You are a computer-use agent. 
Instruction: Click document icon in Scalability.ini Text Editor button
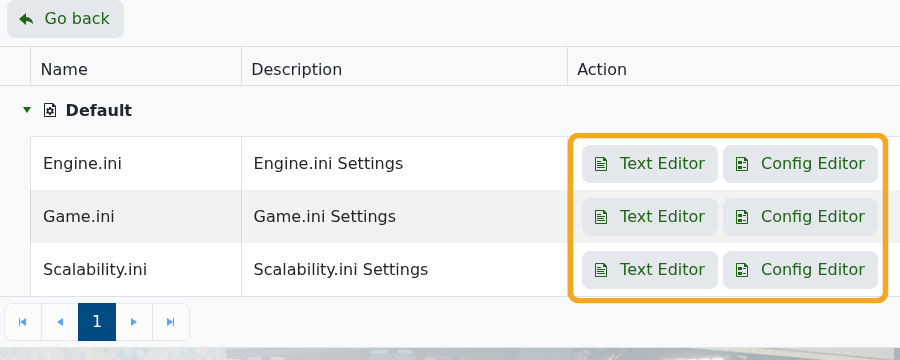(601, 270)
